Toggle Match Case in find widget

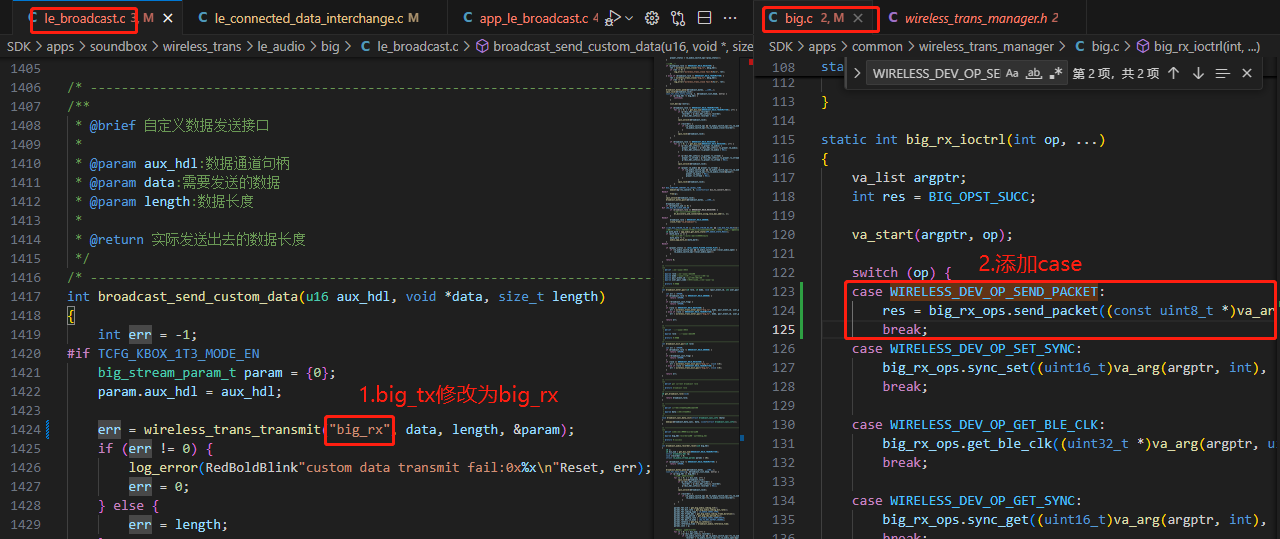pos(1012,73)
